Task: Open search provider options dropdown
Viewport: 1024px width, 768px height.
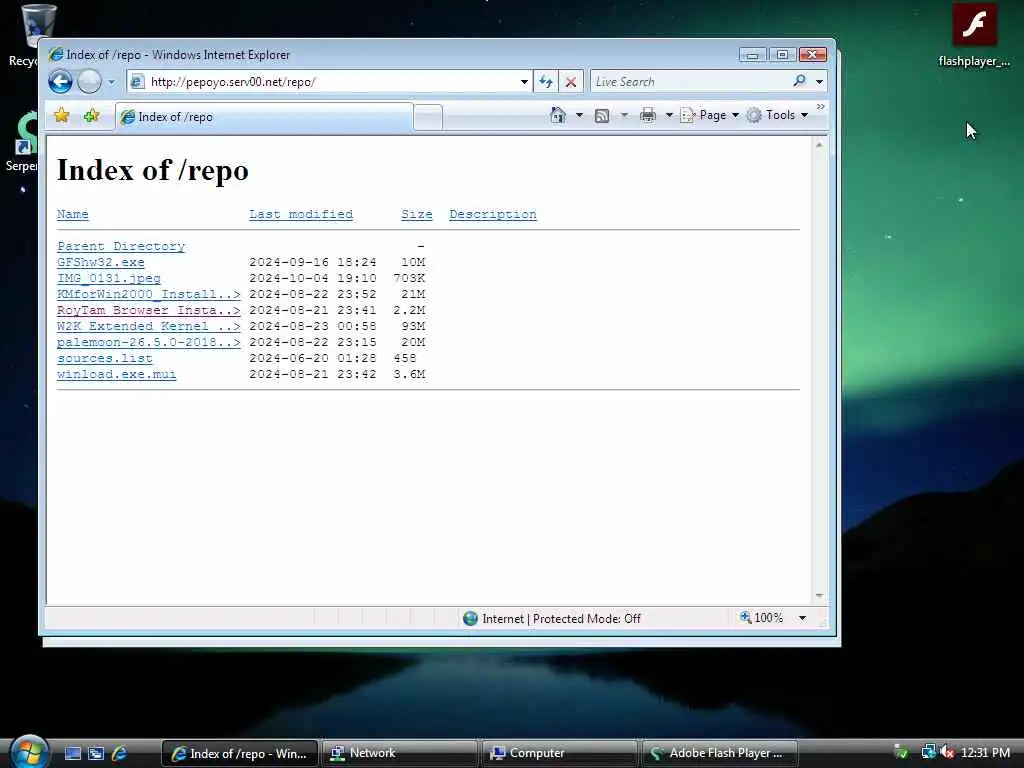Action: coord(820,82)
